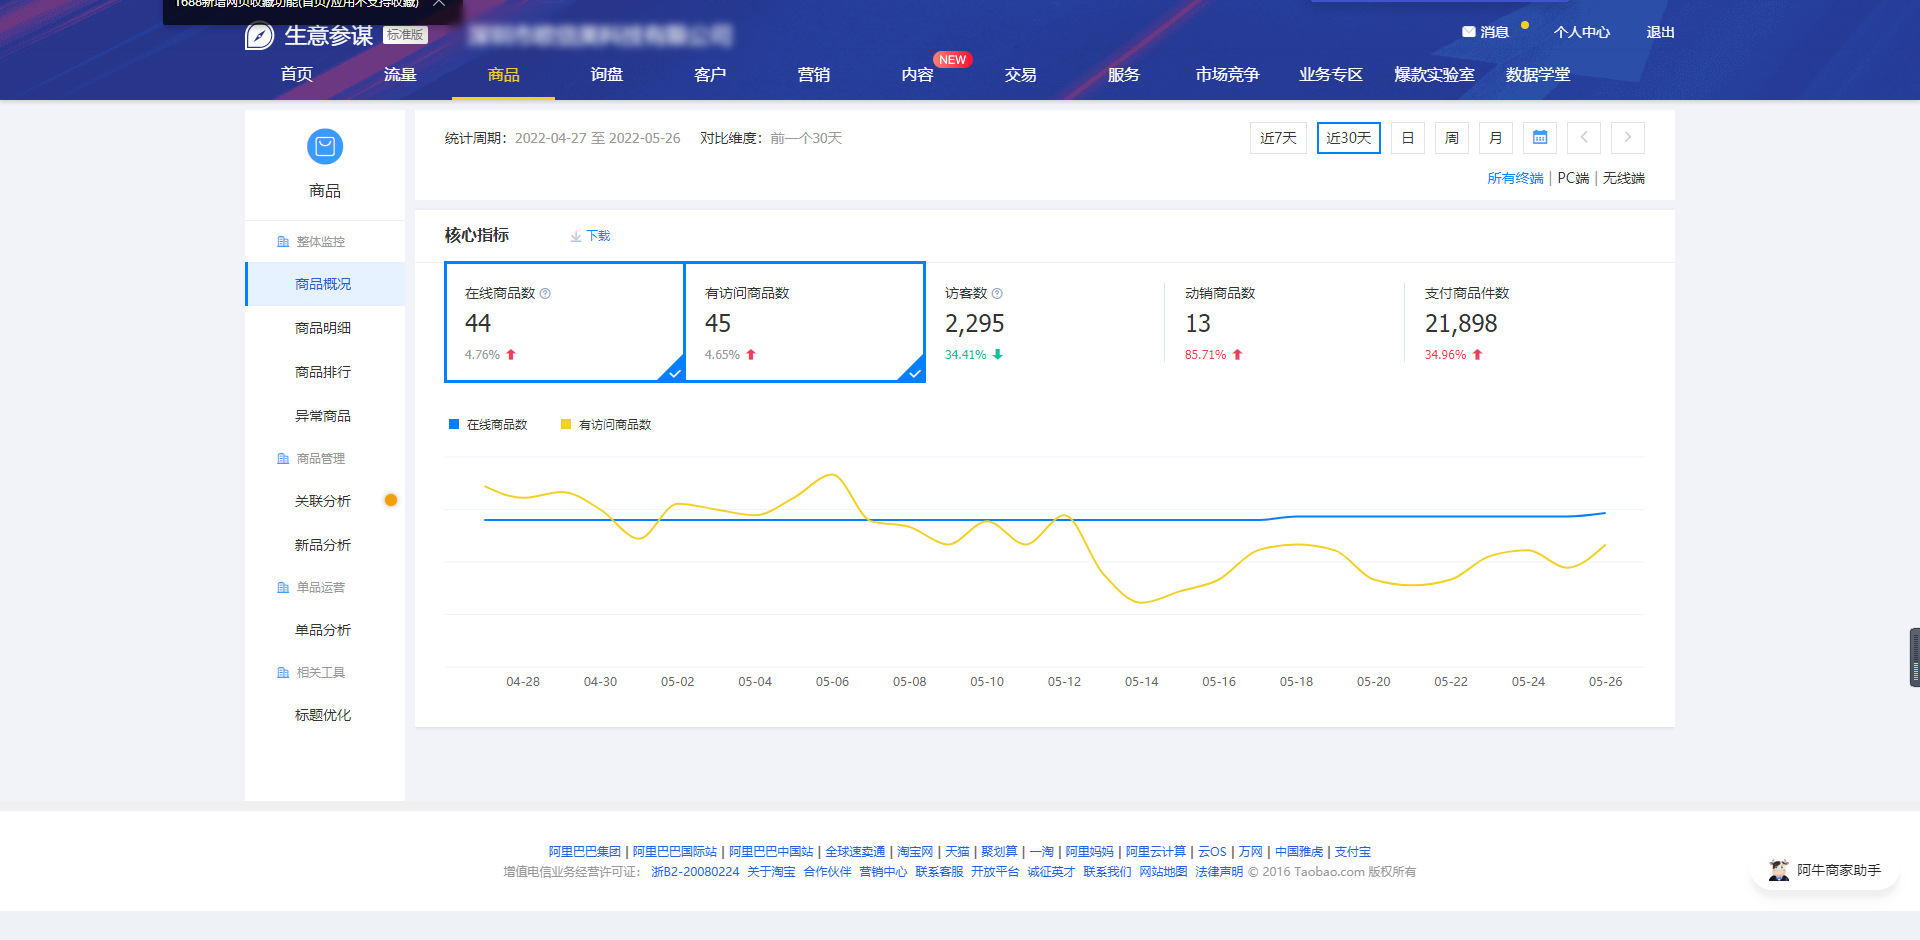The image size is (1920, 940).
Task: Click the 生意参谋 logo icon
Action: point(258,34)
